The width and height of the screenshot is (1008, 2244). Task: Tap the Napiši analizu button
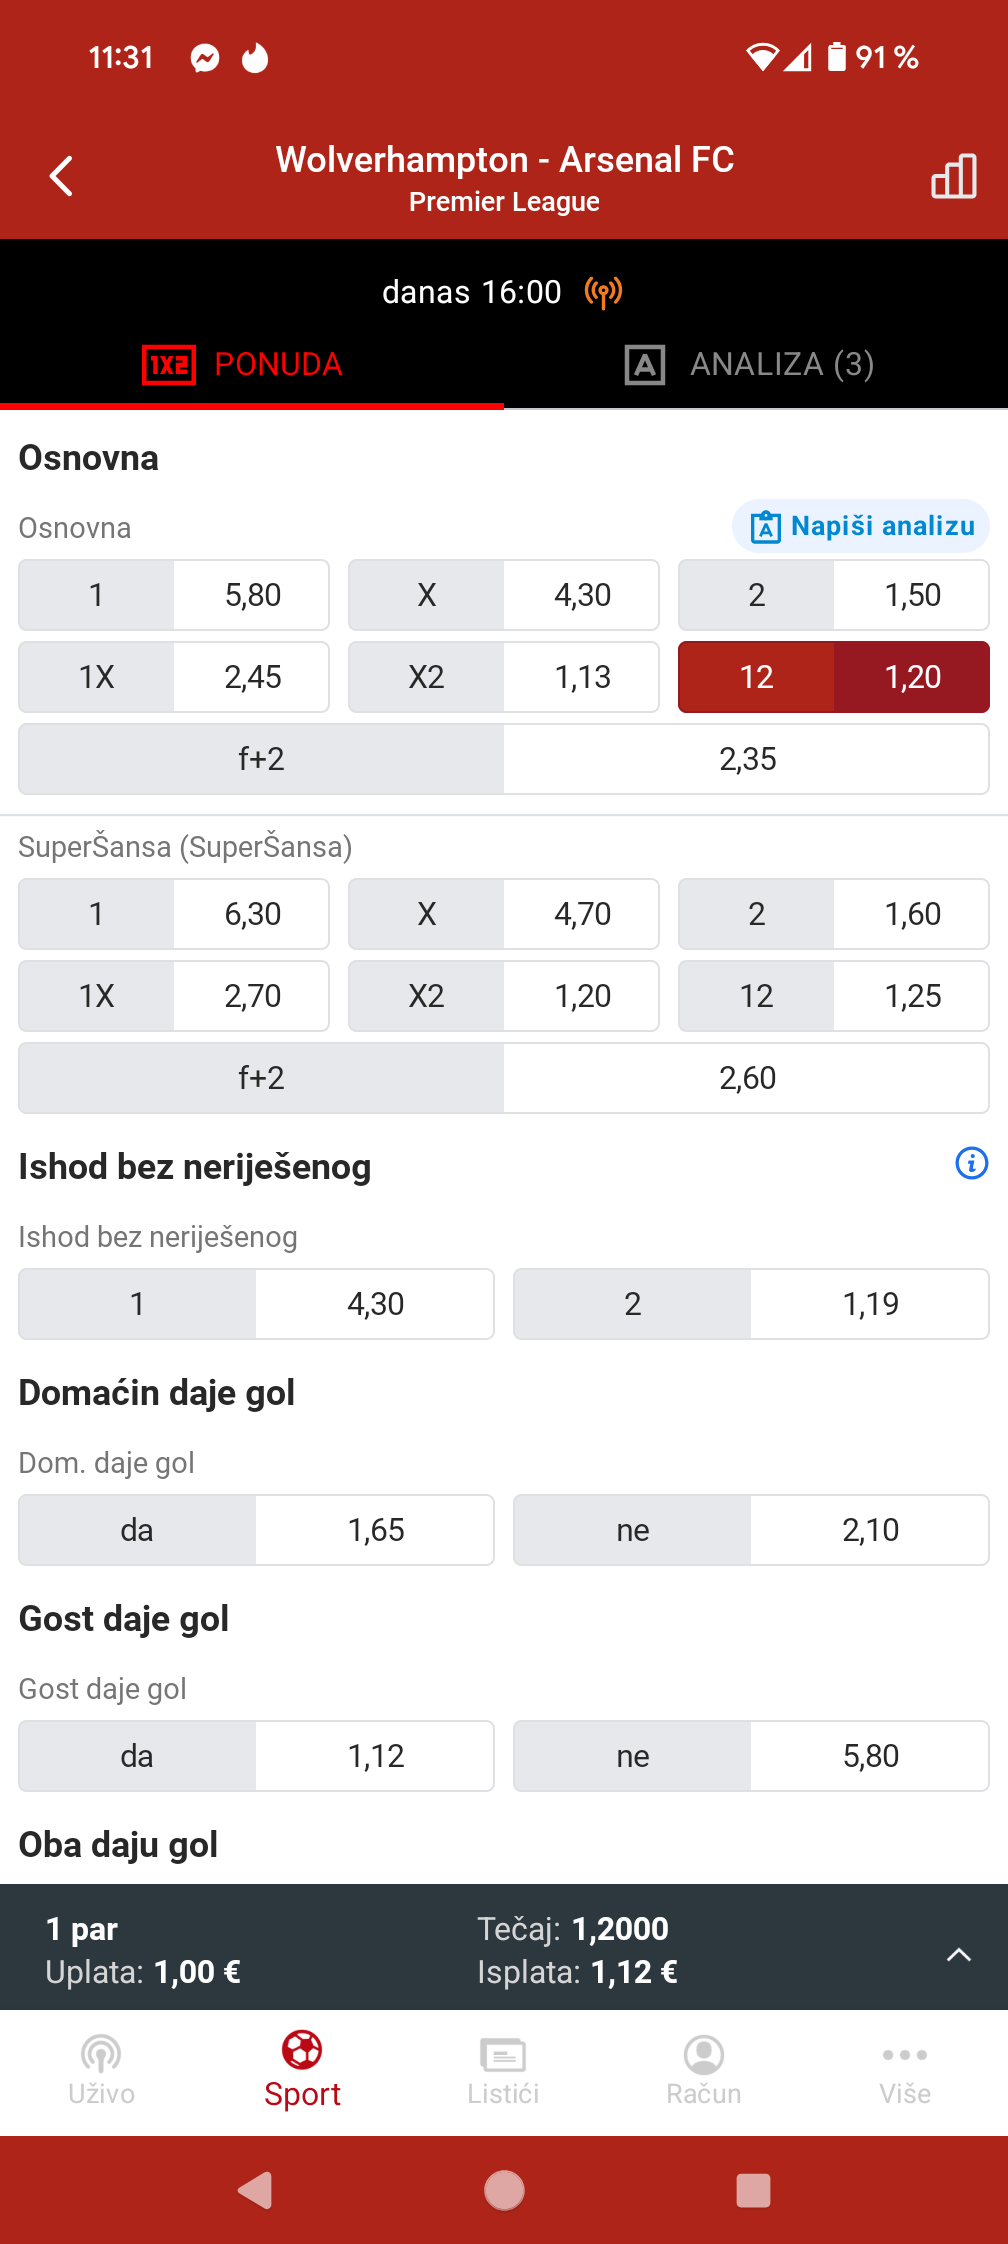pyautogui.click(x=861, y=526)
